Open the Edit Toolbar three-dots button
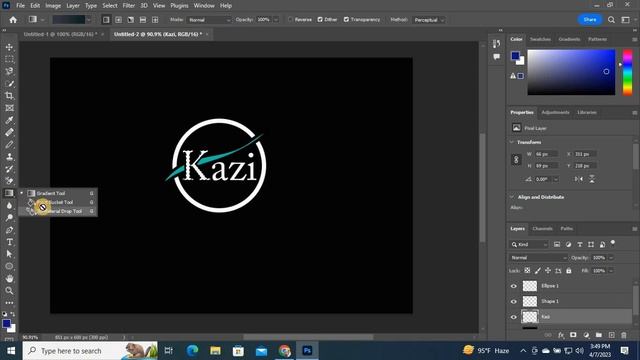 click(9, 303)
